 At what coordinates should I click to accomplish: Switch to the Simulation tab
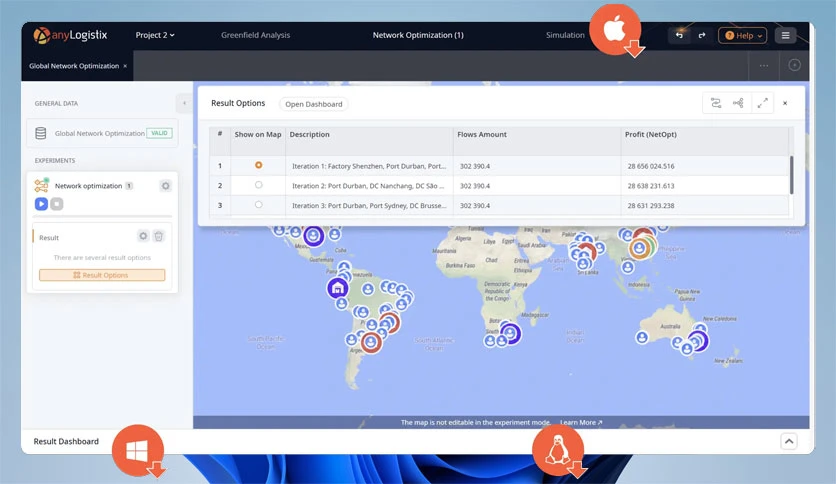tap(565, 35)
